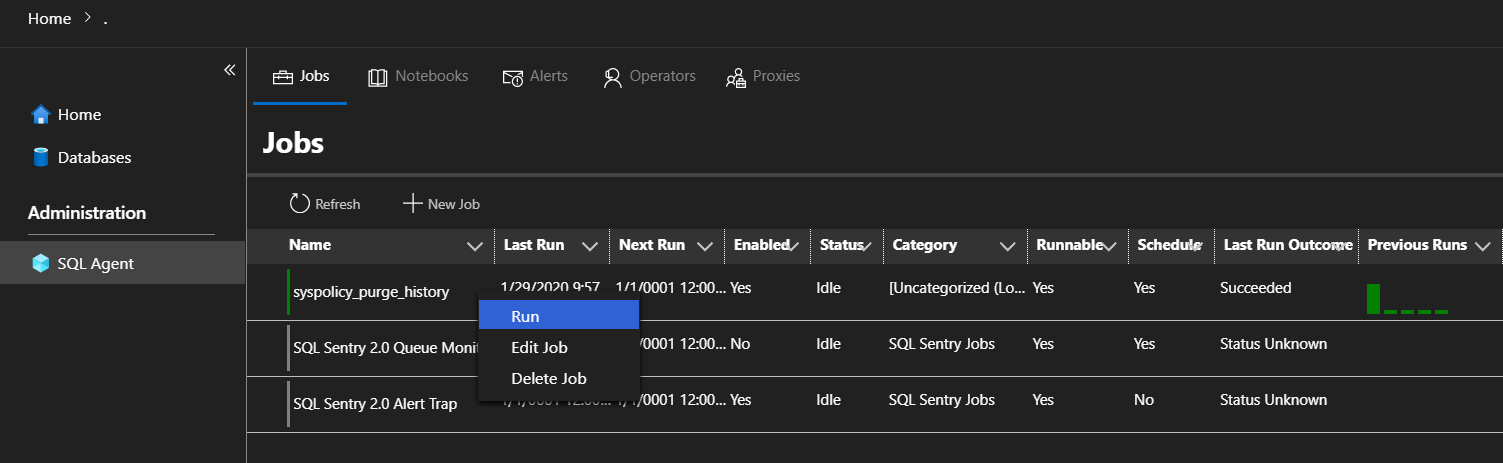Open Databases via its cylinder icon

click(x=41, y=157)
